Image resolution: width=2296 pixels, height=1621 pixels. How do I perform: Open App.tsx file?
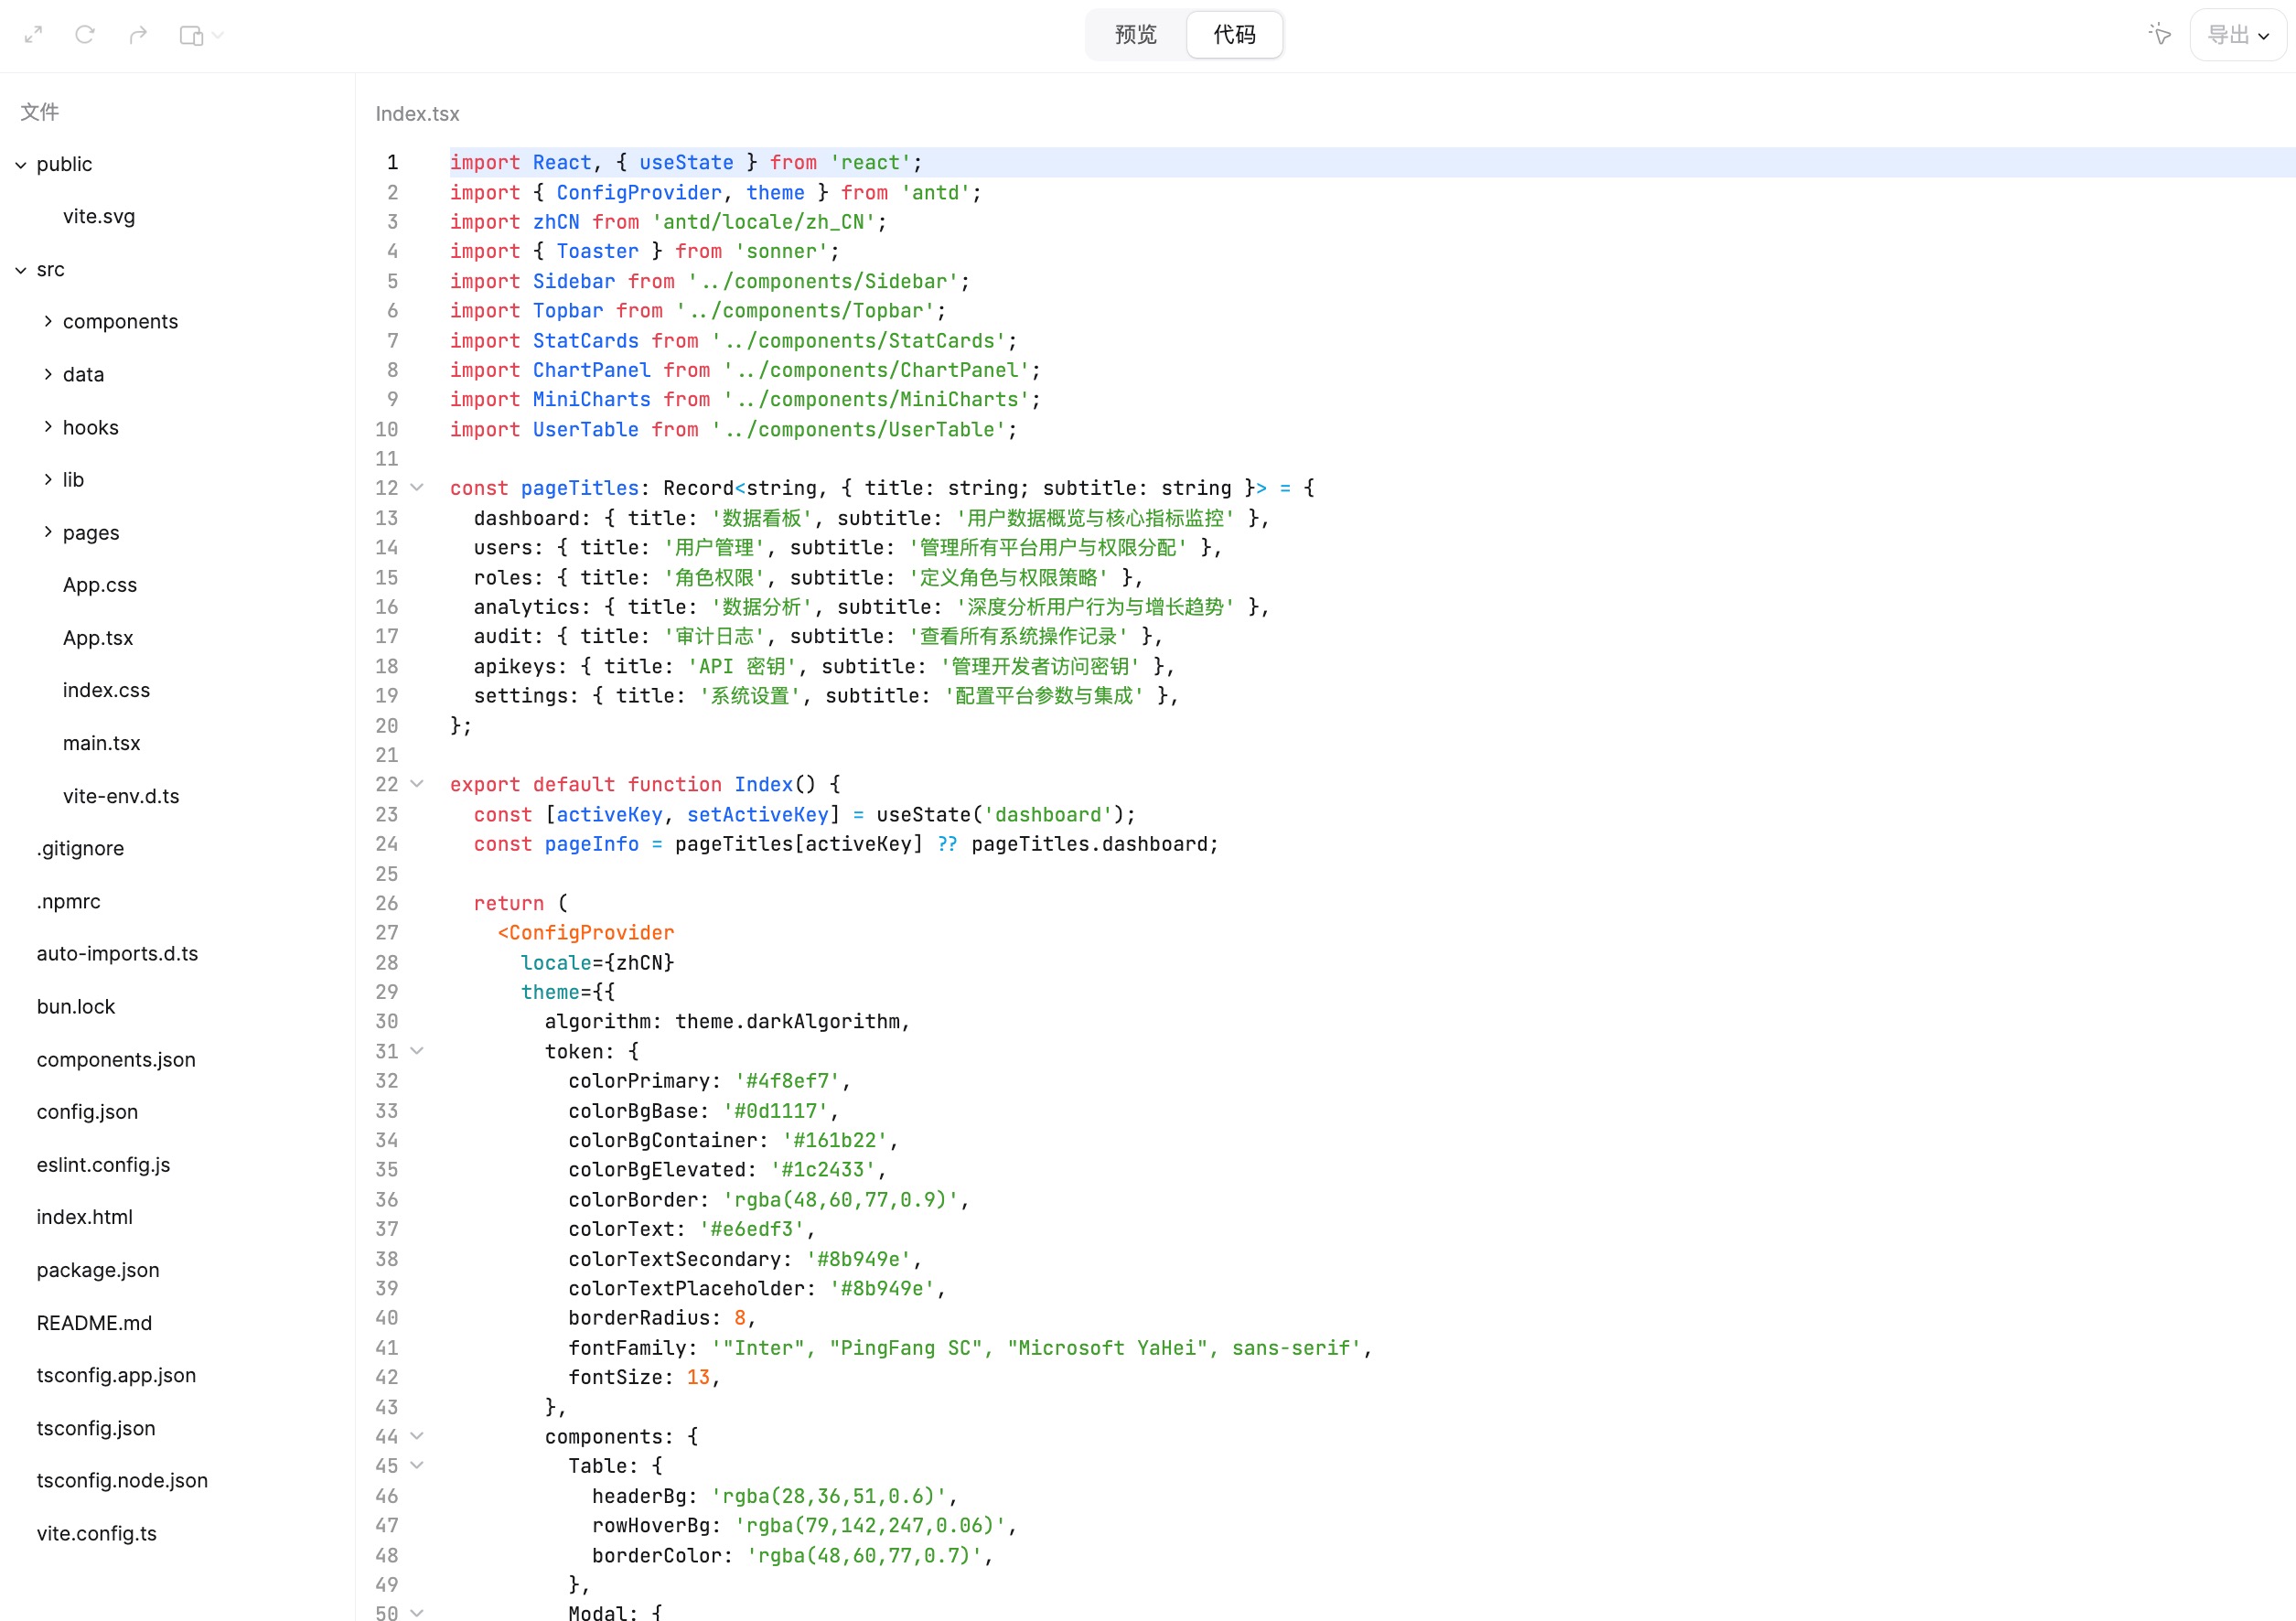(x=98, y=638)
